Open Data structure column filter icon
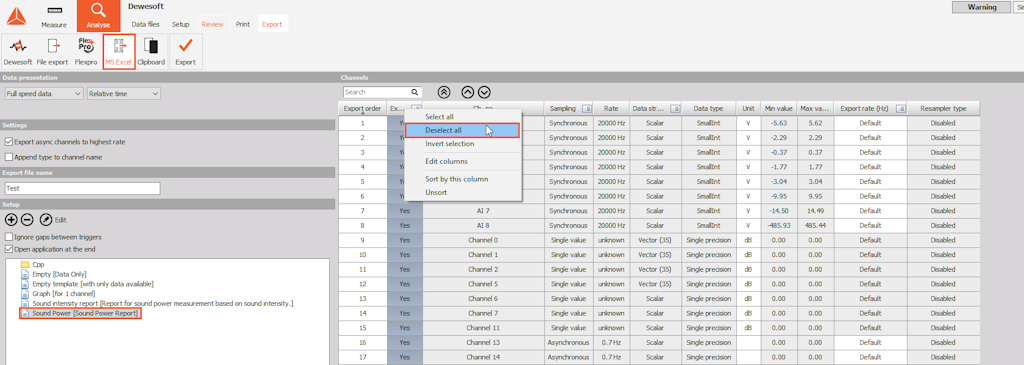The height and width of the screenshot is (365, 1024). (x=675, y=108)
